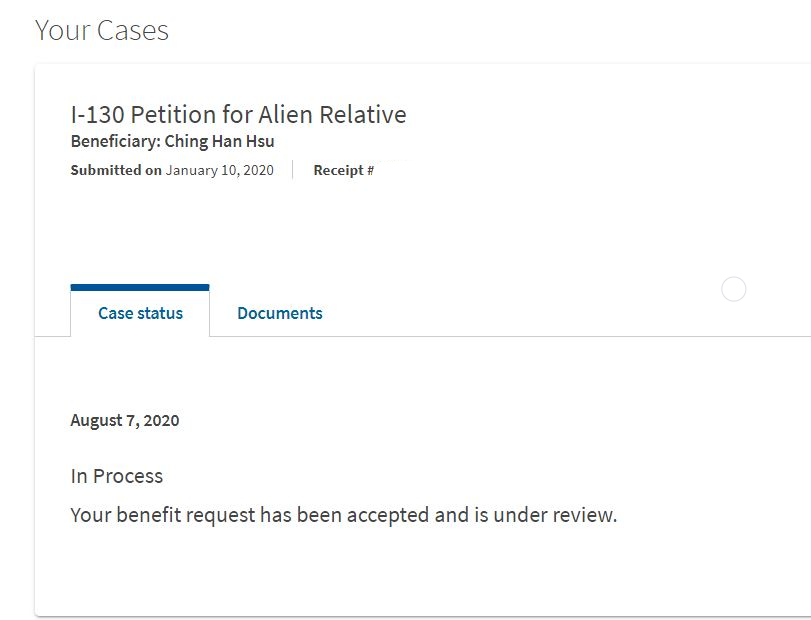
Task: Click the word Relative in the petition title
Action: click(x=363, y=114)
